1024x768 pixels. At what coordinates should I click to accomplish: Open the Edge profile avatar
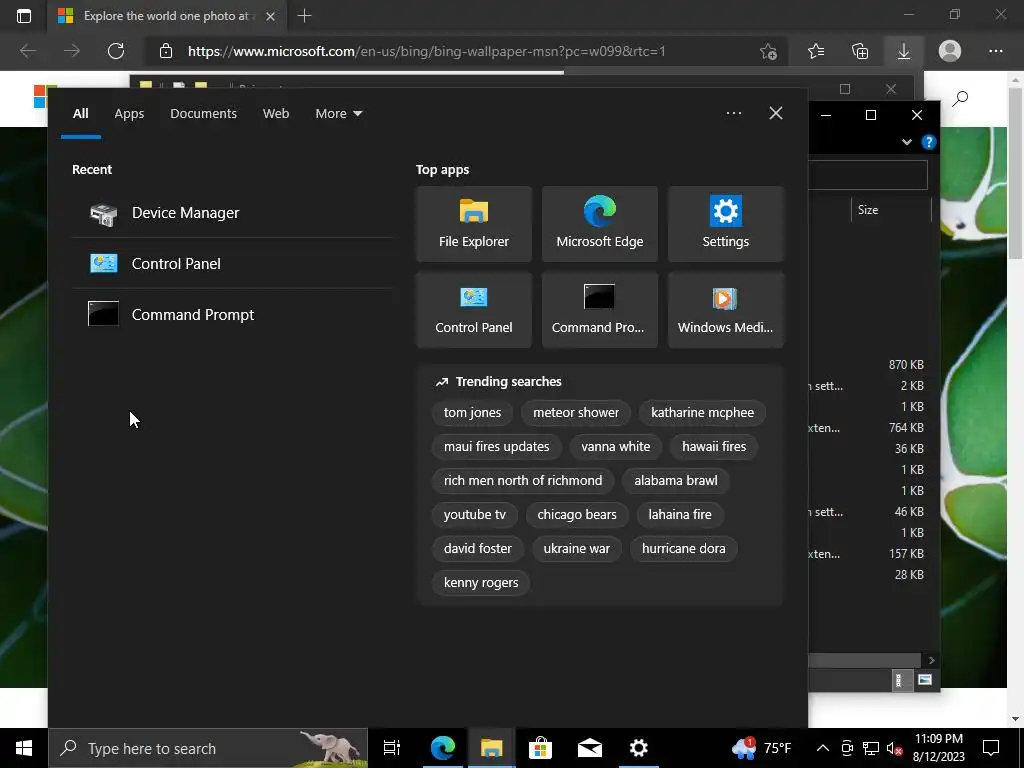tap(950, 51)
